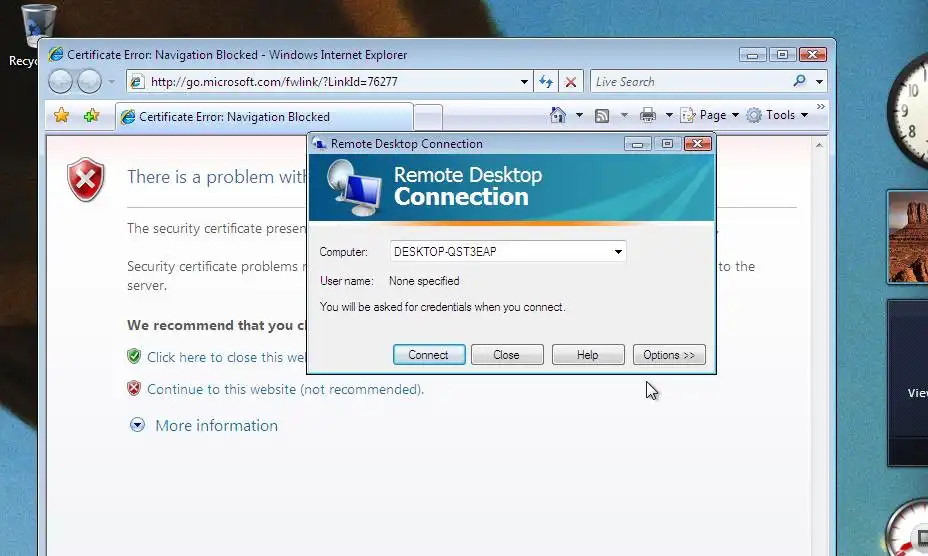This screenshot has width=928, height=556.
Task: Click 'None specified' user name text
Action: [424, 281]
